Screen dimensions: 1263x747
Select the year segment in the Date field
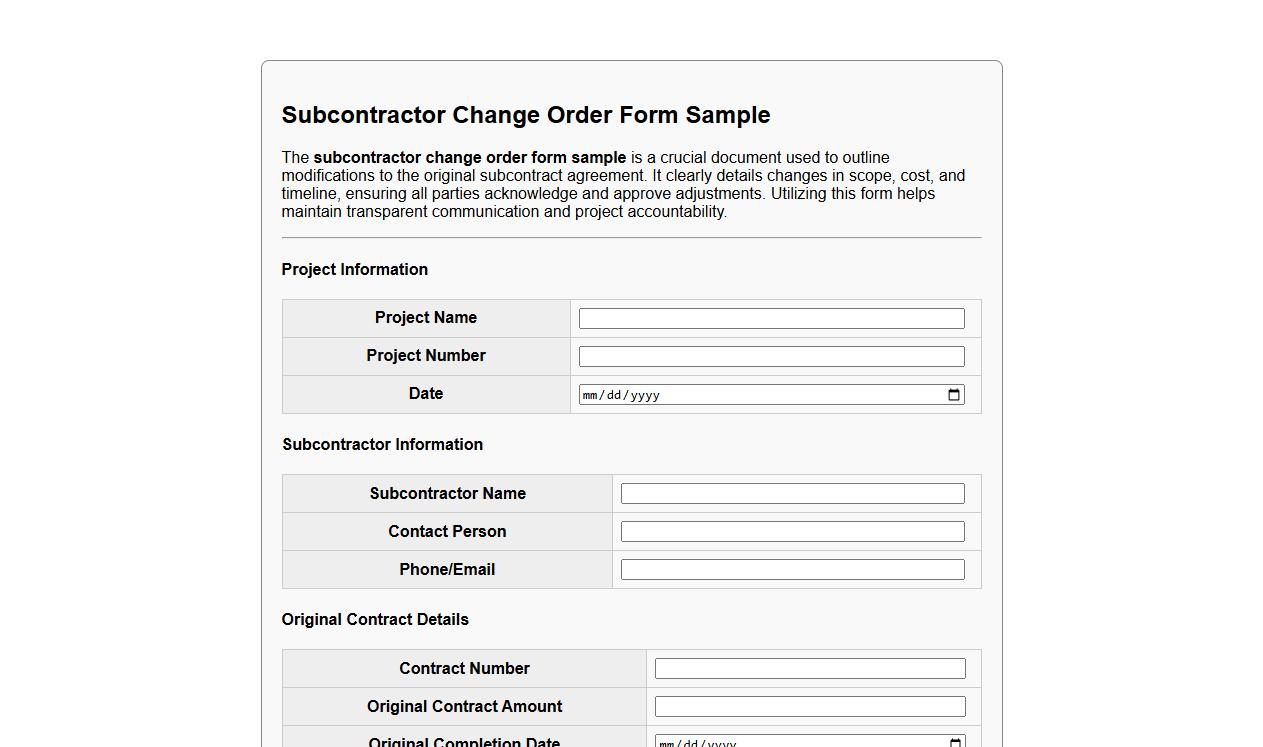(x=643, y=394)
